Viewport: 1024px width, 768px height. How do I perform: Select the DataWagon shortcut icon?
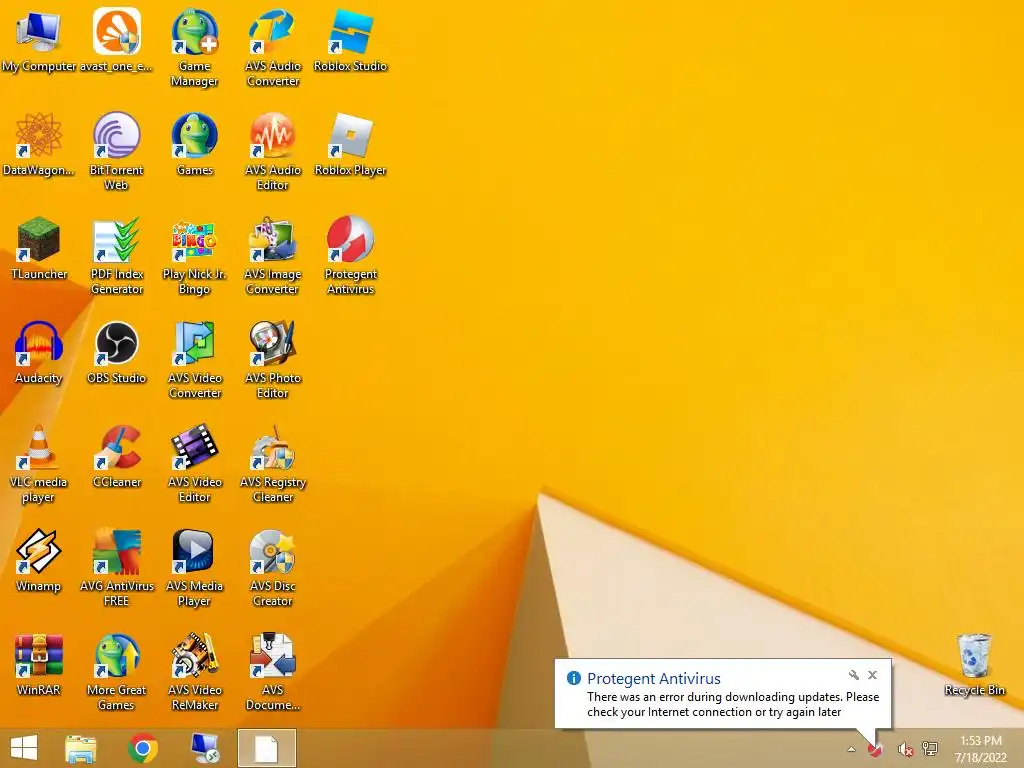[39, 144]
